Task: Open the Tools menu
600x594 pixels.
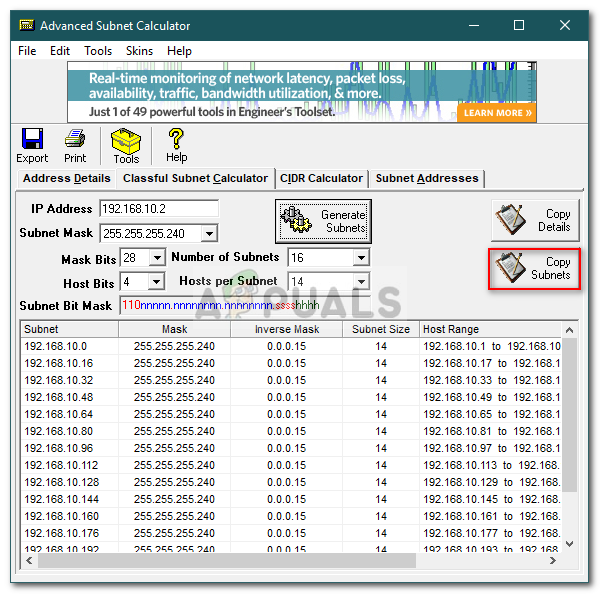Action: tap(98, 51)
